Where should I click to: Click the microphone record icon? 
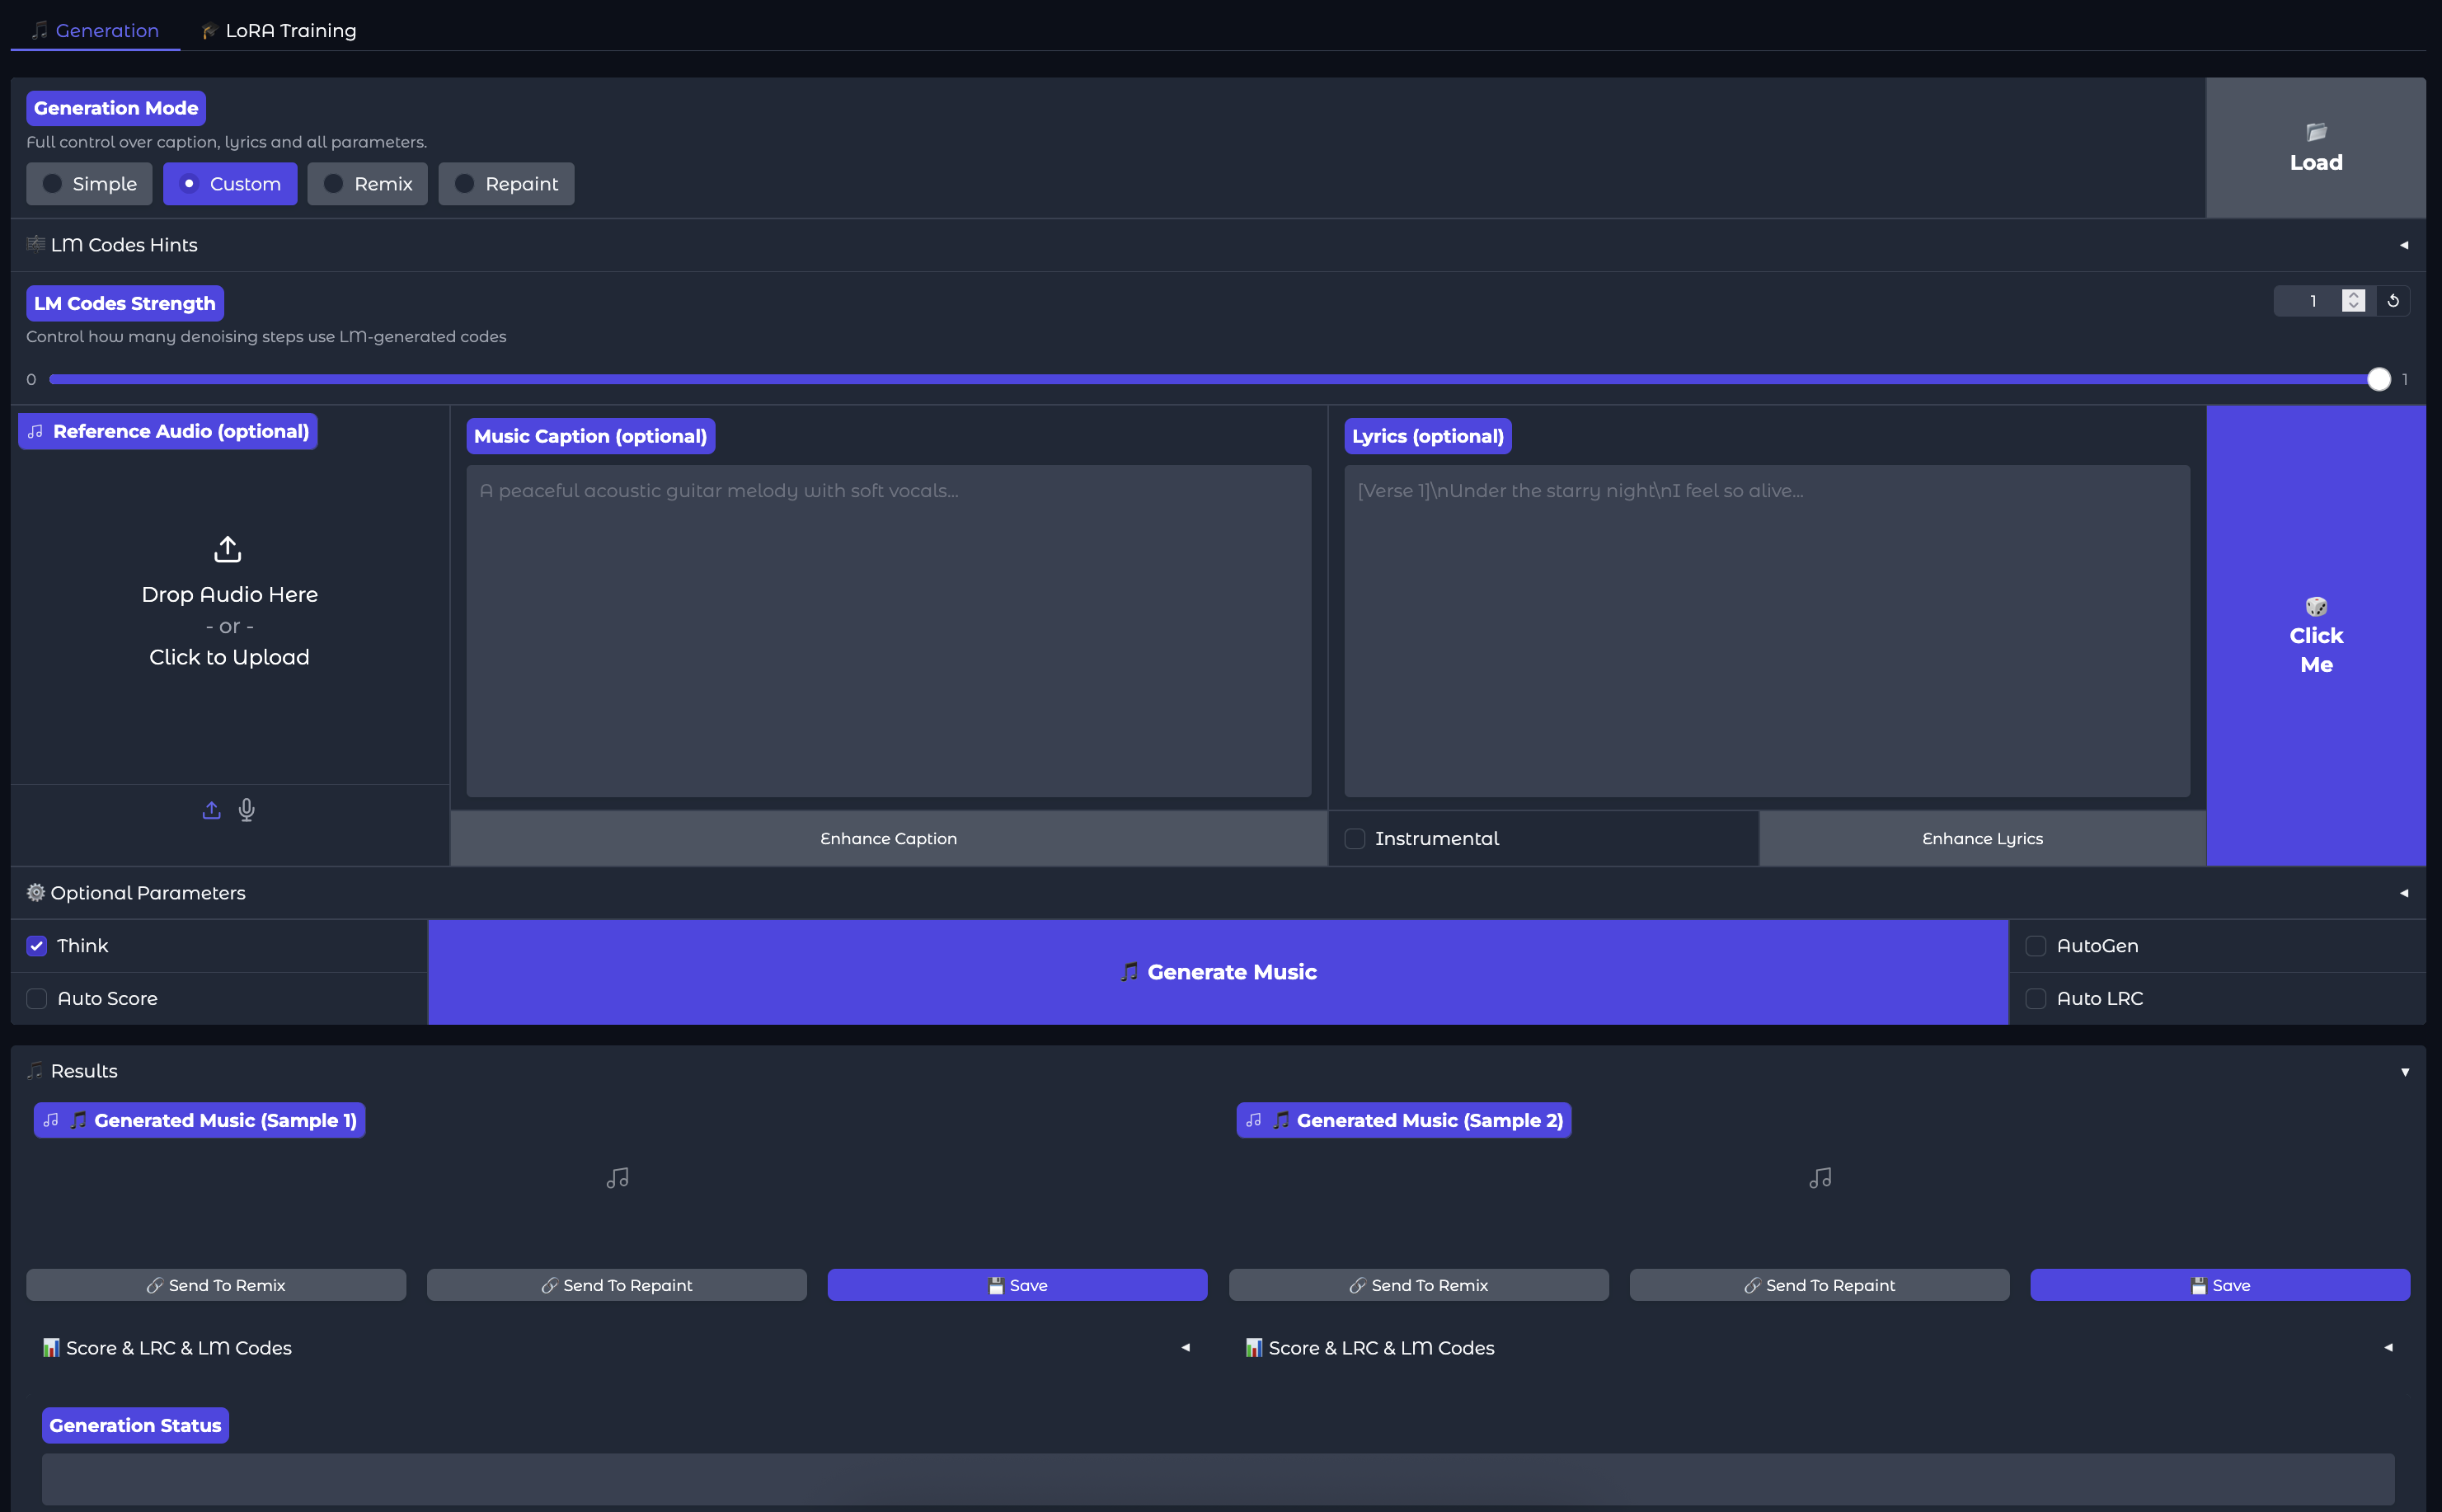[247, 810]
